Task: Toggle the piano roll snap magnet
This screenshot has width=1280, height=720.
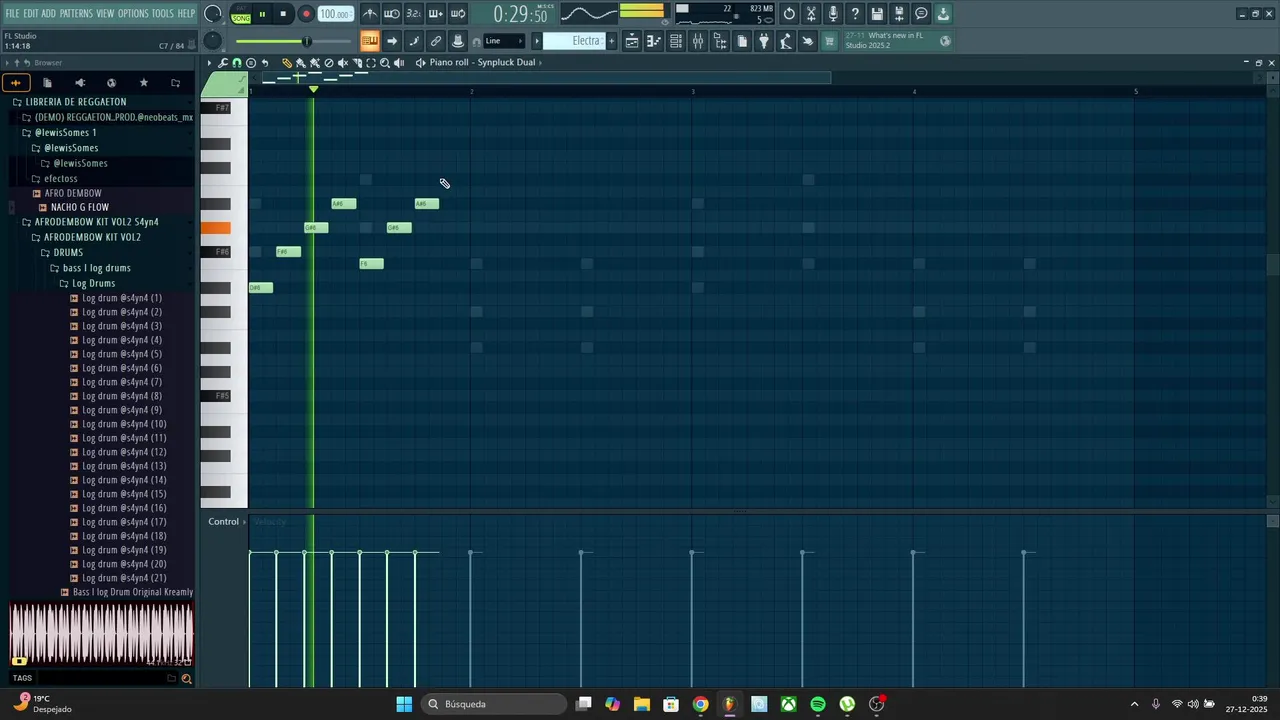Action: point(237,63)
